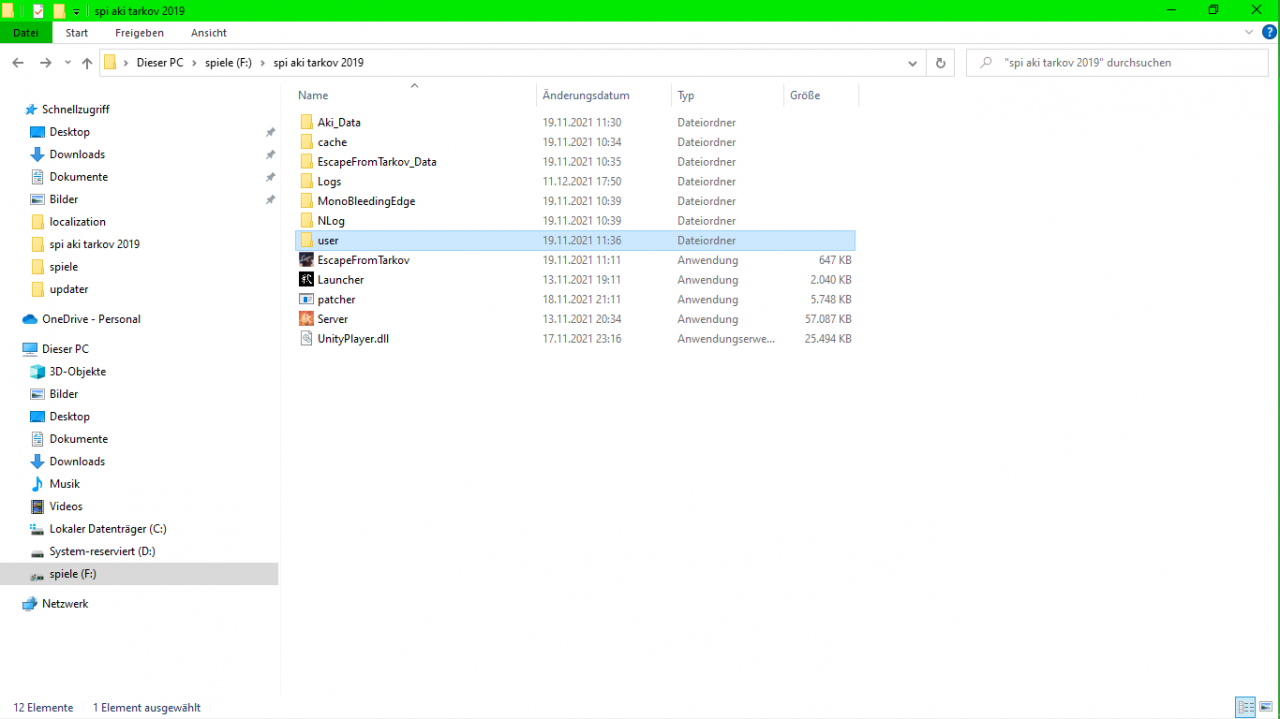Select the UnityPlayer.dll file icon

[x=307, y=339]
